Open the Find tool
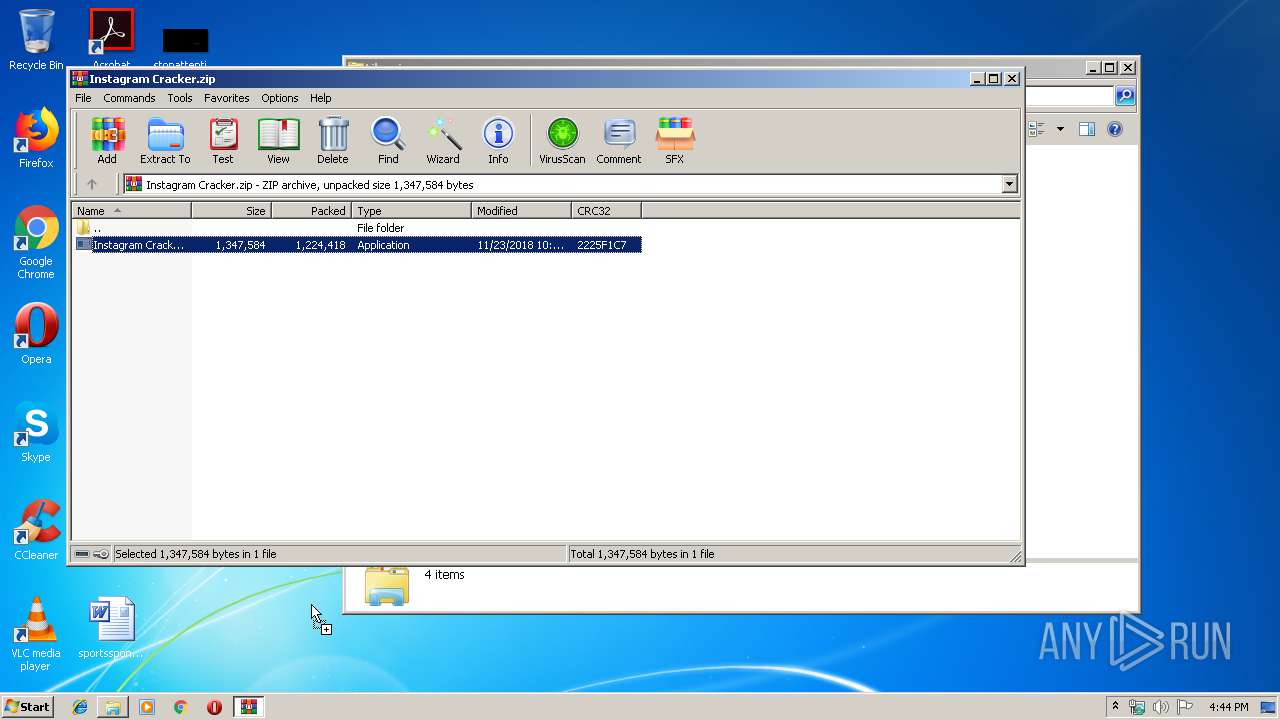1280x720 pixels. pos(388,140)
